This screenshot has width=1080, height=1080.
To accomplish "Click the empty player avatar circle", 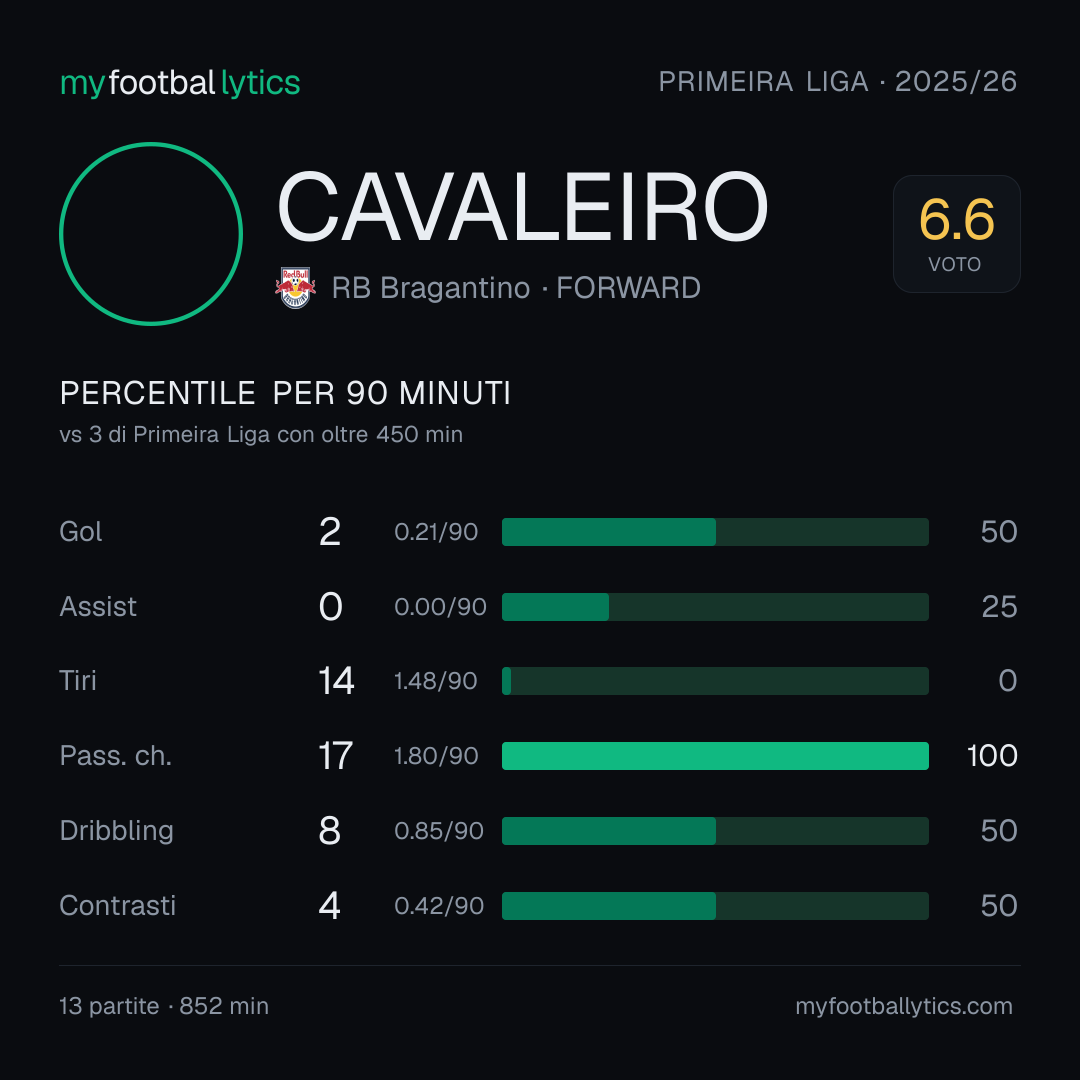I will pyautogui.click(x=151, y=233).
